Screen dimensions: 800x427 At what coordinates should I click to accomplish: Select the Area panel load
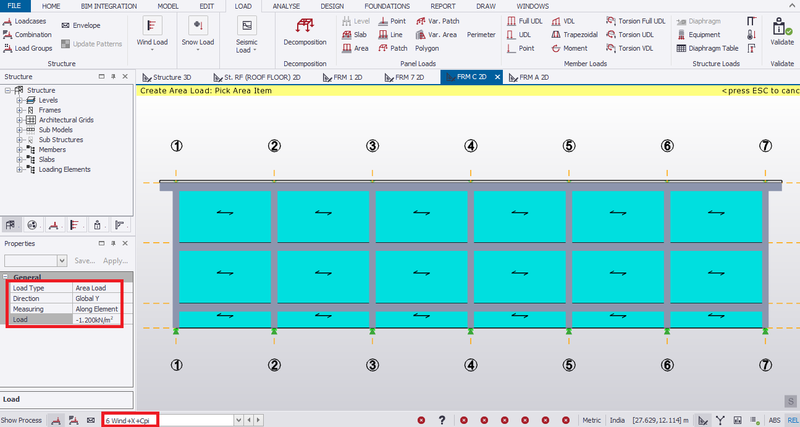coord(355,48)
